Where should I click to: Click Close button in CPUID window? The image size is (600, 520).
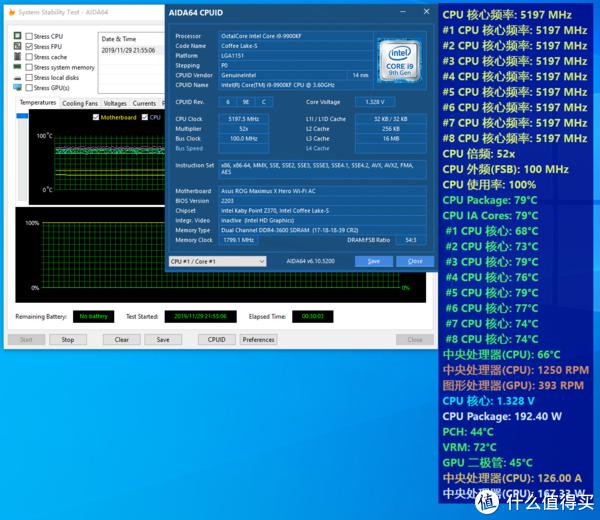point(415,261)
